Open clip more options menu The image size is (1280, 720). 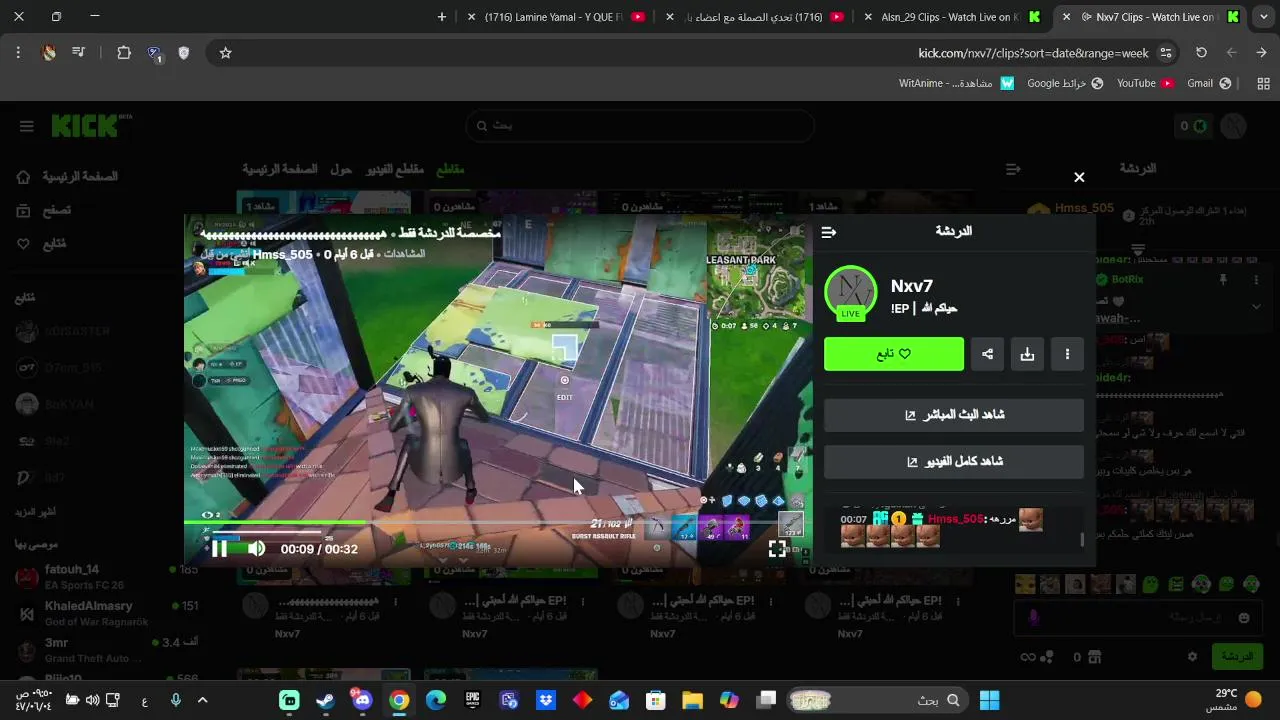tap(1067, 354)
